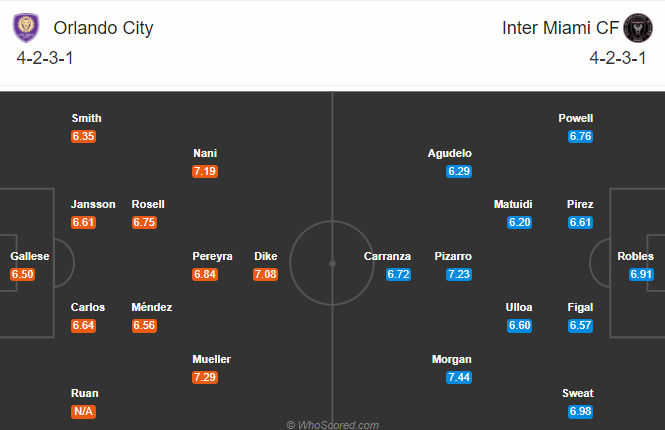The height and width of the screenshot is (430, 665).
Task: Select Morgan's 7.44 rating badge
Action: click(x=459, y=377)
